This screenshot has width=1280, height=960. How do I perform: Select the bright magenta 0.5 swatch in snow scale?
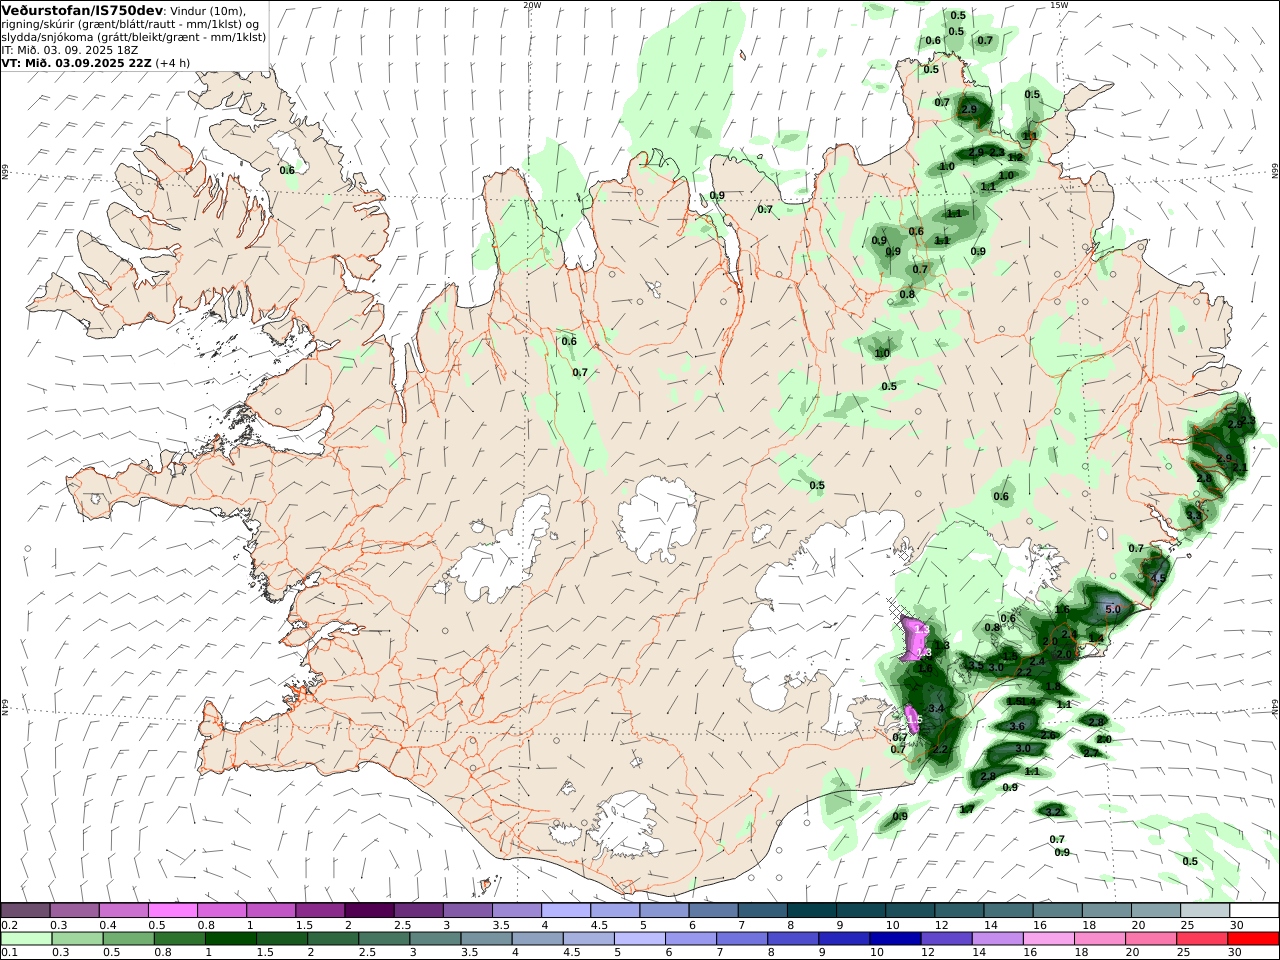pyautogui.click(x=173, y=910)
